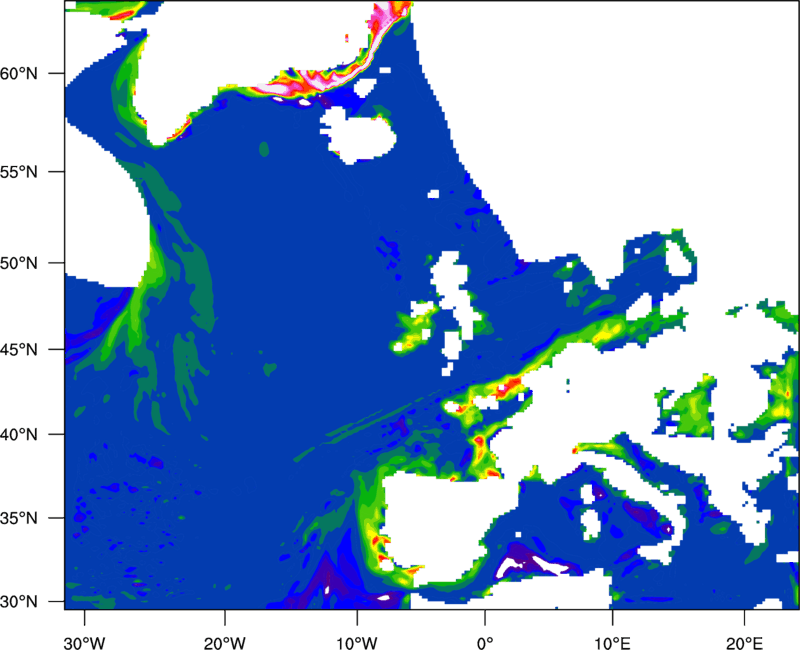The width and height of the screenshot is (800, 650).
Task: Click the 30°N latitude label
Action: point(19,602)
